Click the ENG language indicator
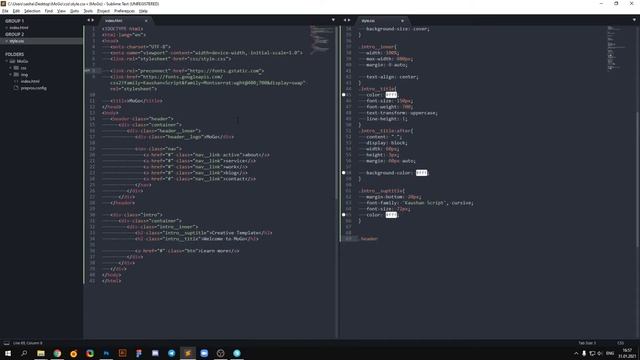 pyautogui.click(x=610, y=353)
